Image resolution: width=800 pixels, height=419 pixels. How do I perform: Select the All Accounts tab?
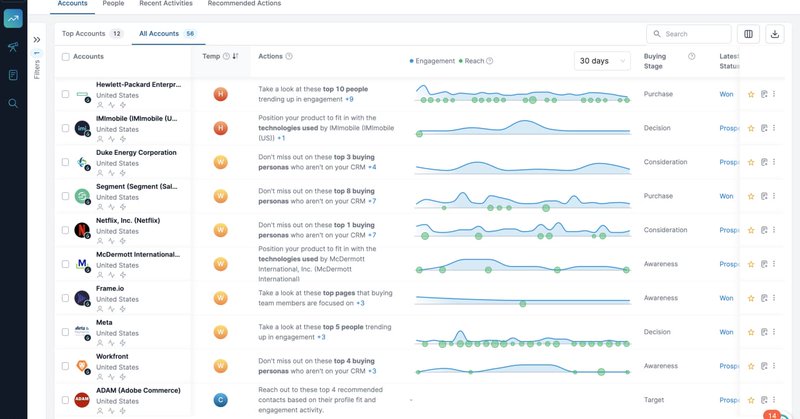[167, 34]
